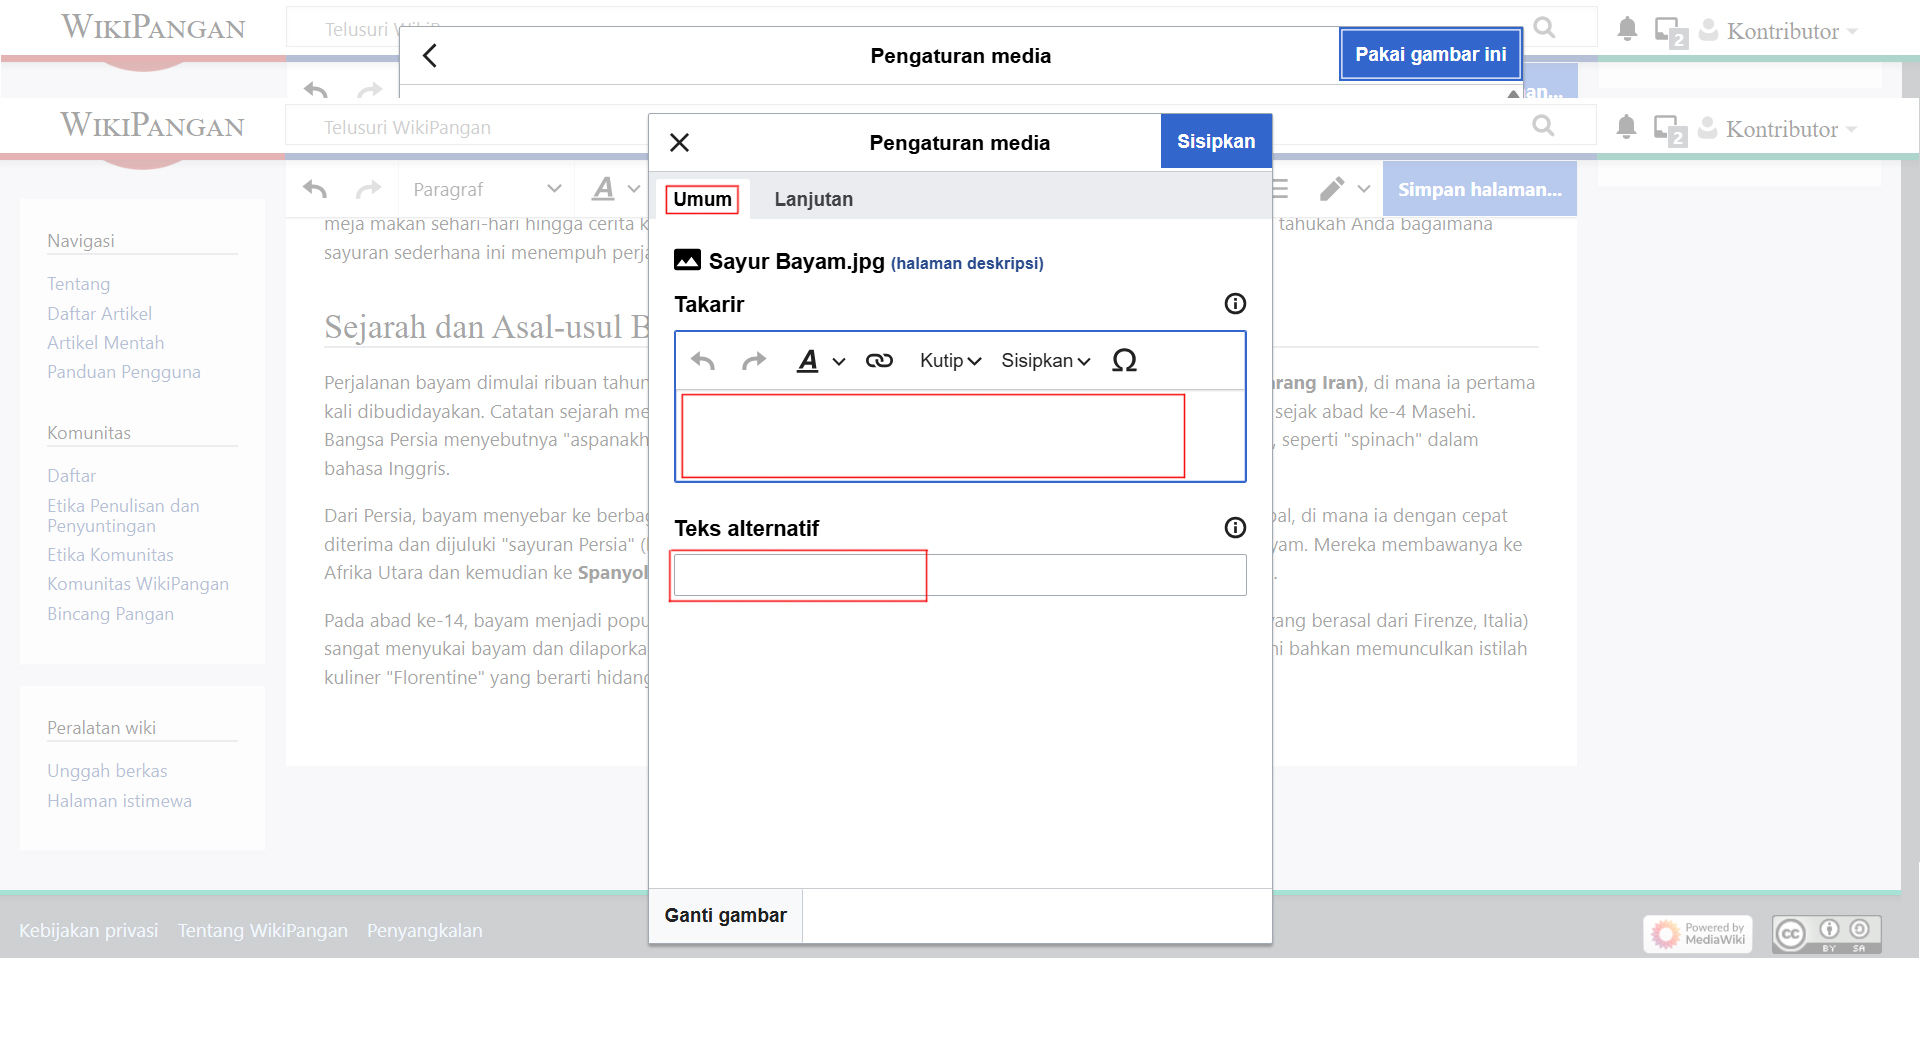Open the special character omega tool
The image size is (1920, 1056).
pos(1124,361)
